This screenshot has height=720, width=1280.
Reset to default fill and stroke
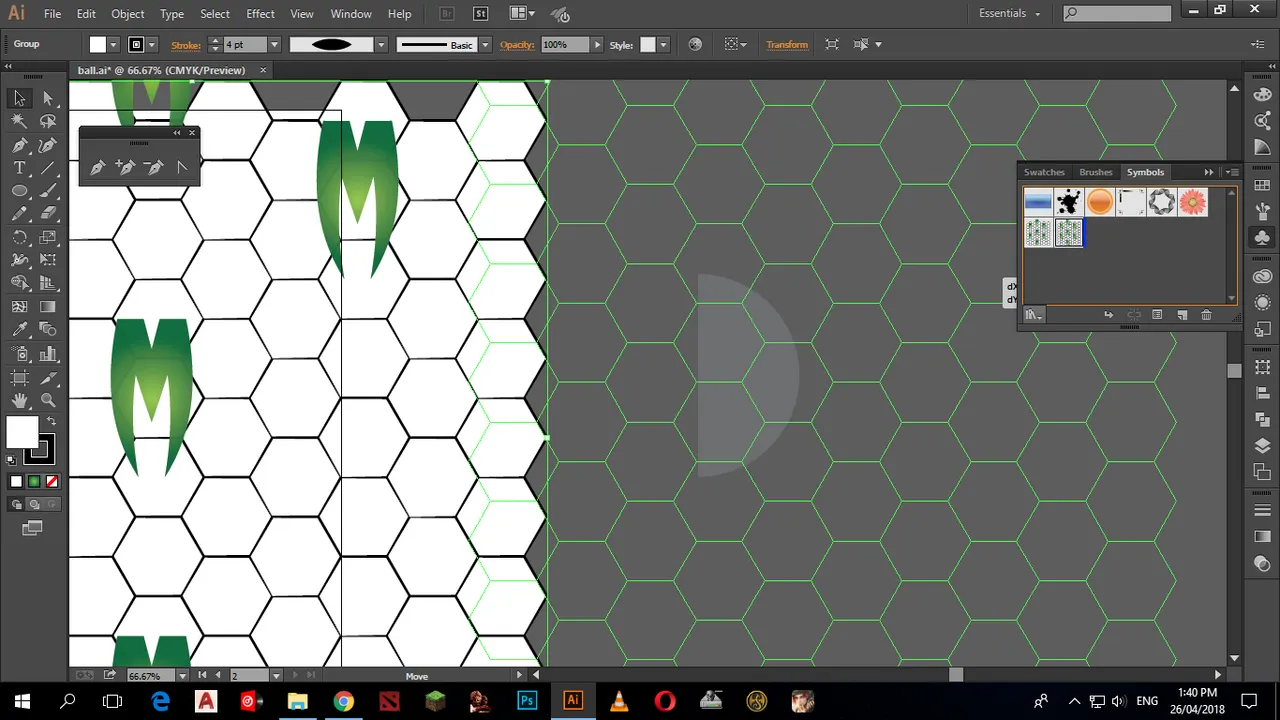click(11, 460)
